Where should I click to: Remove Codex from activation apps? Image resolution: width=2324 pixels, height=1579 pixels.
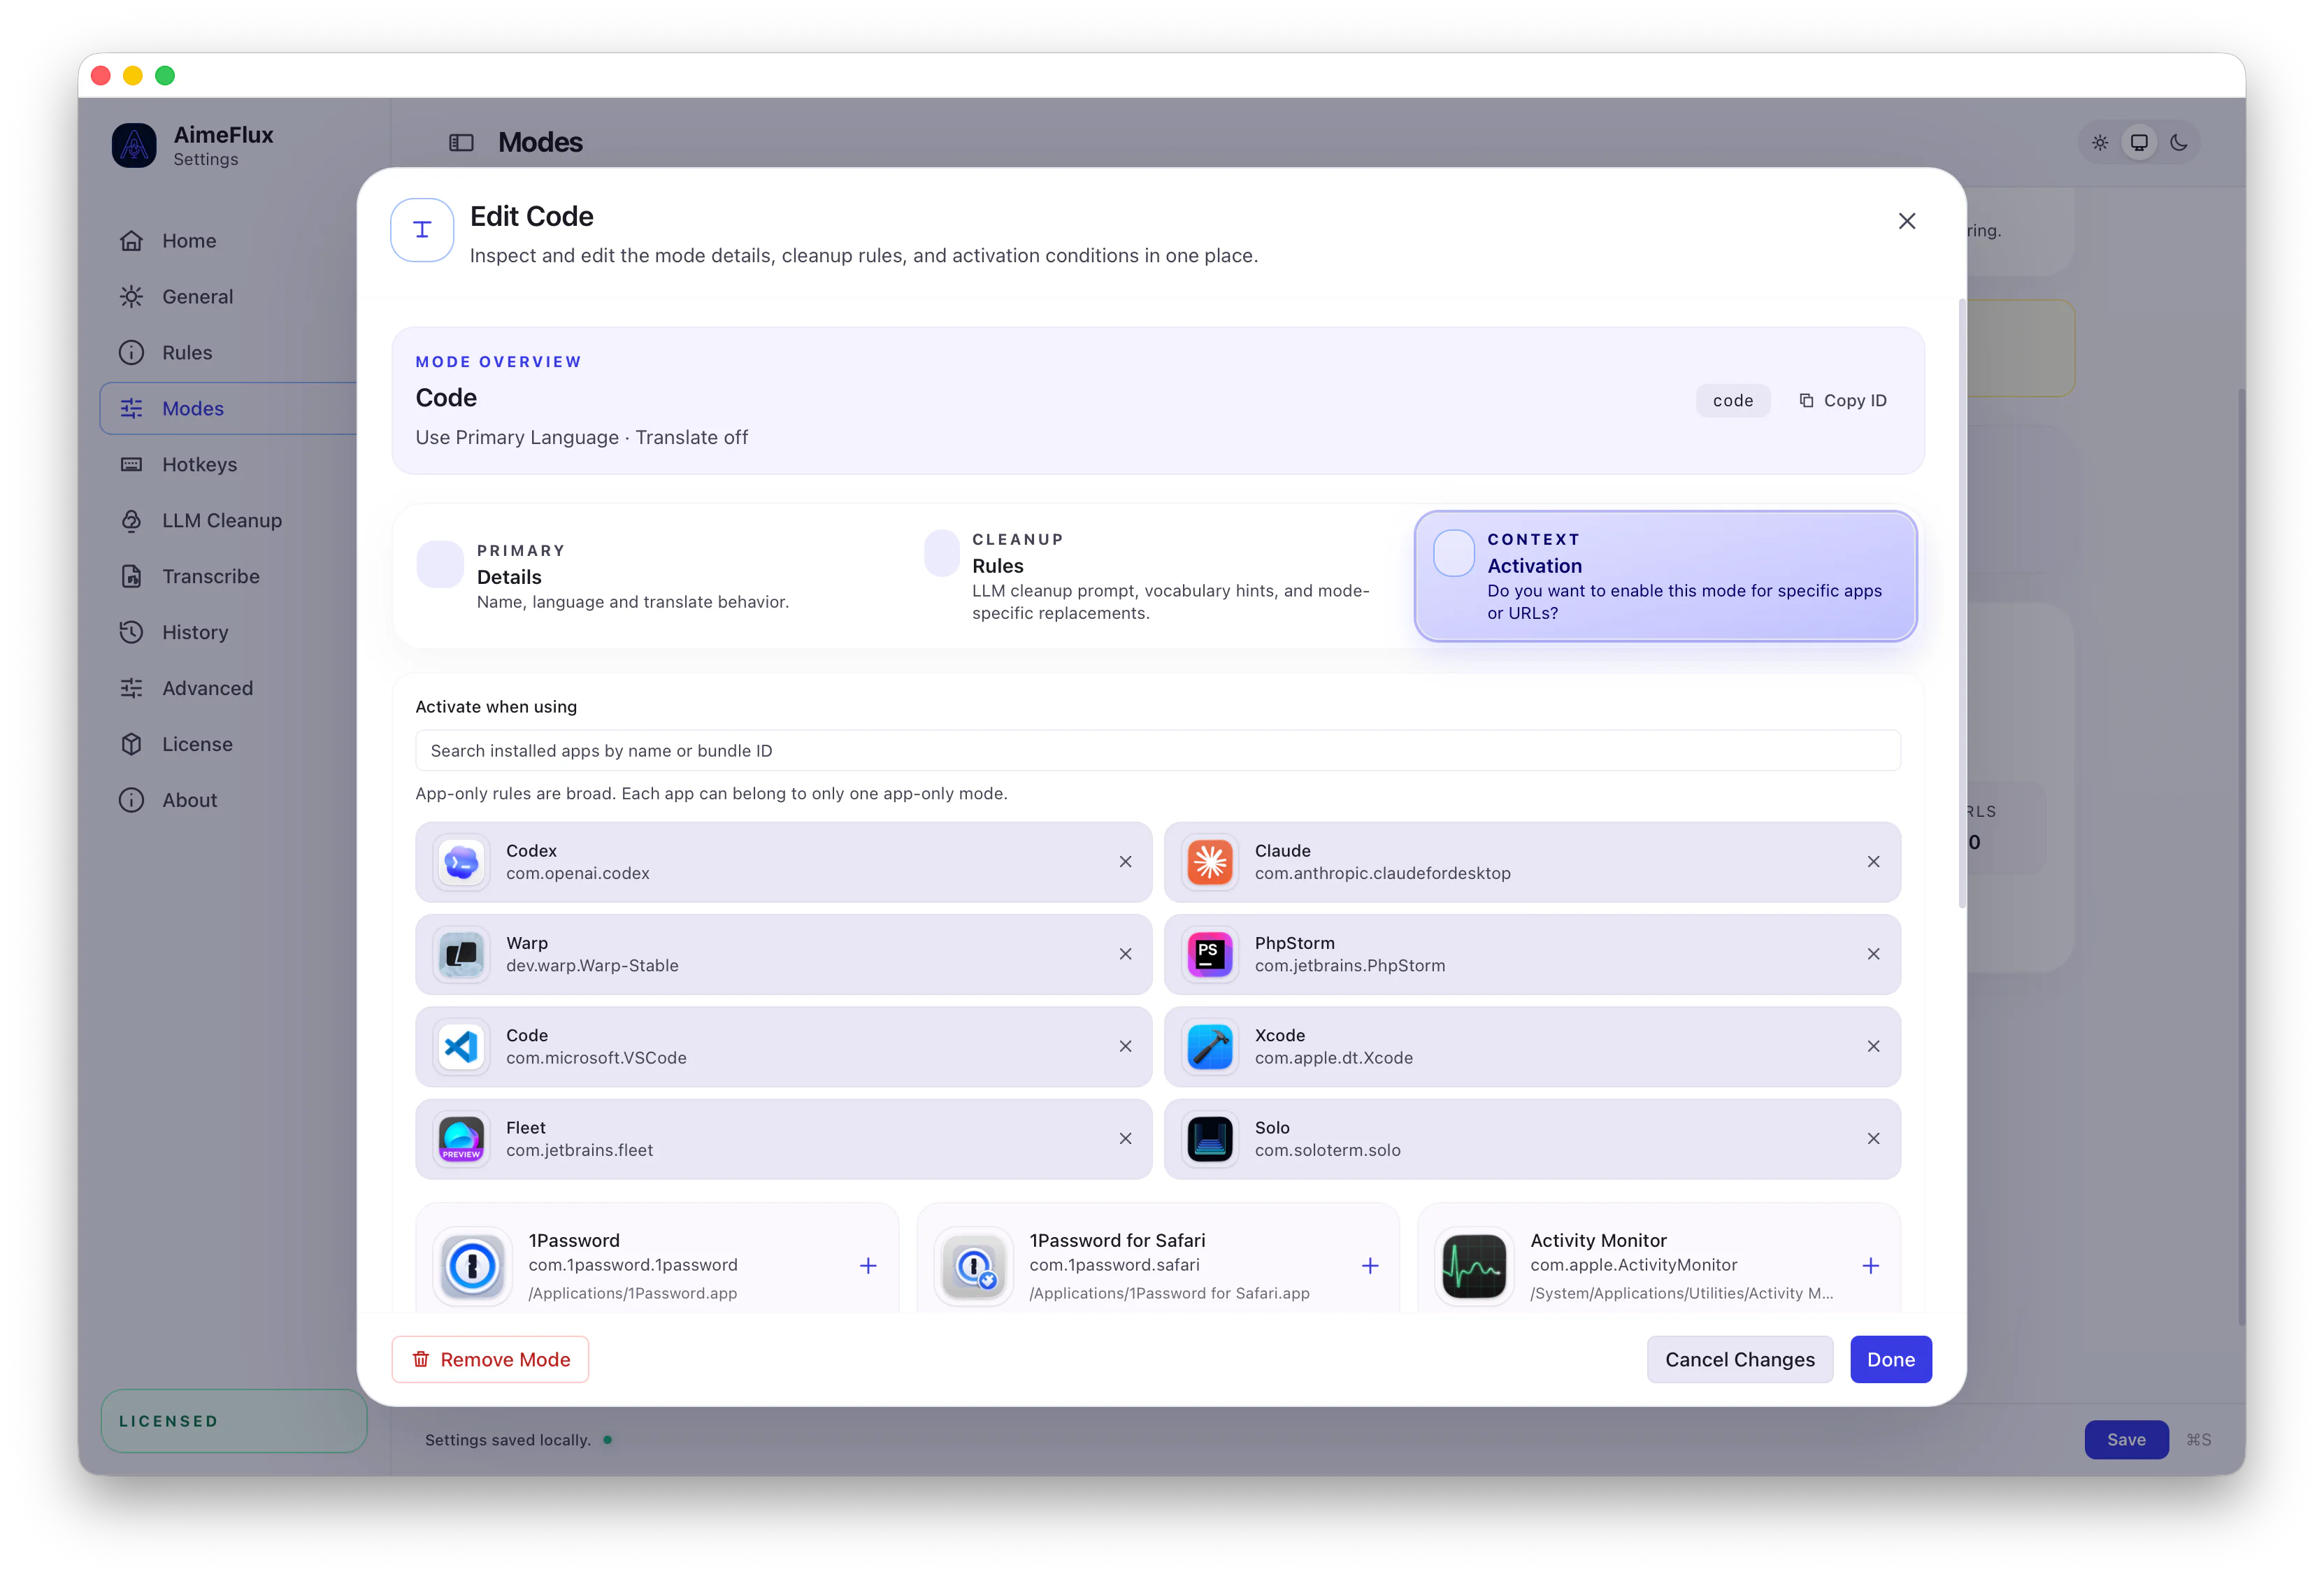(x=1125, y=862)
